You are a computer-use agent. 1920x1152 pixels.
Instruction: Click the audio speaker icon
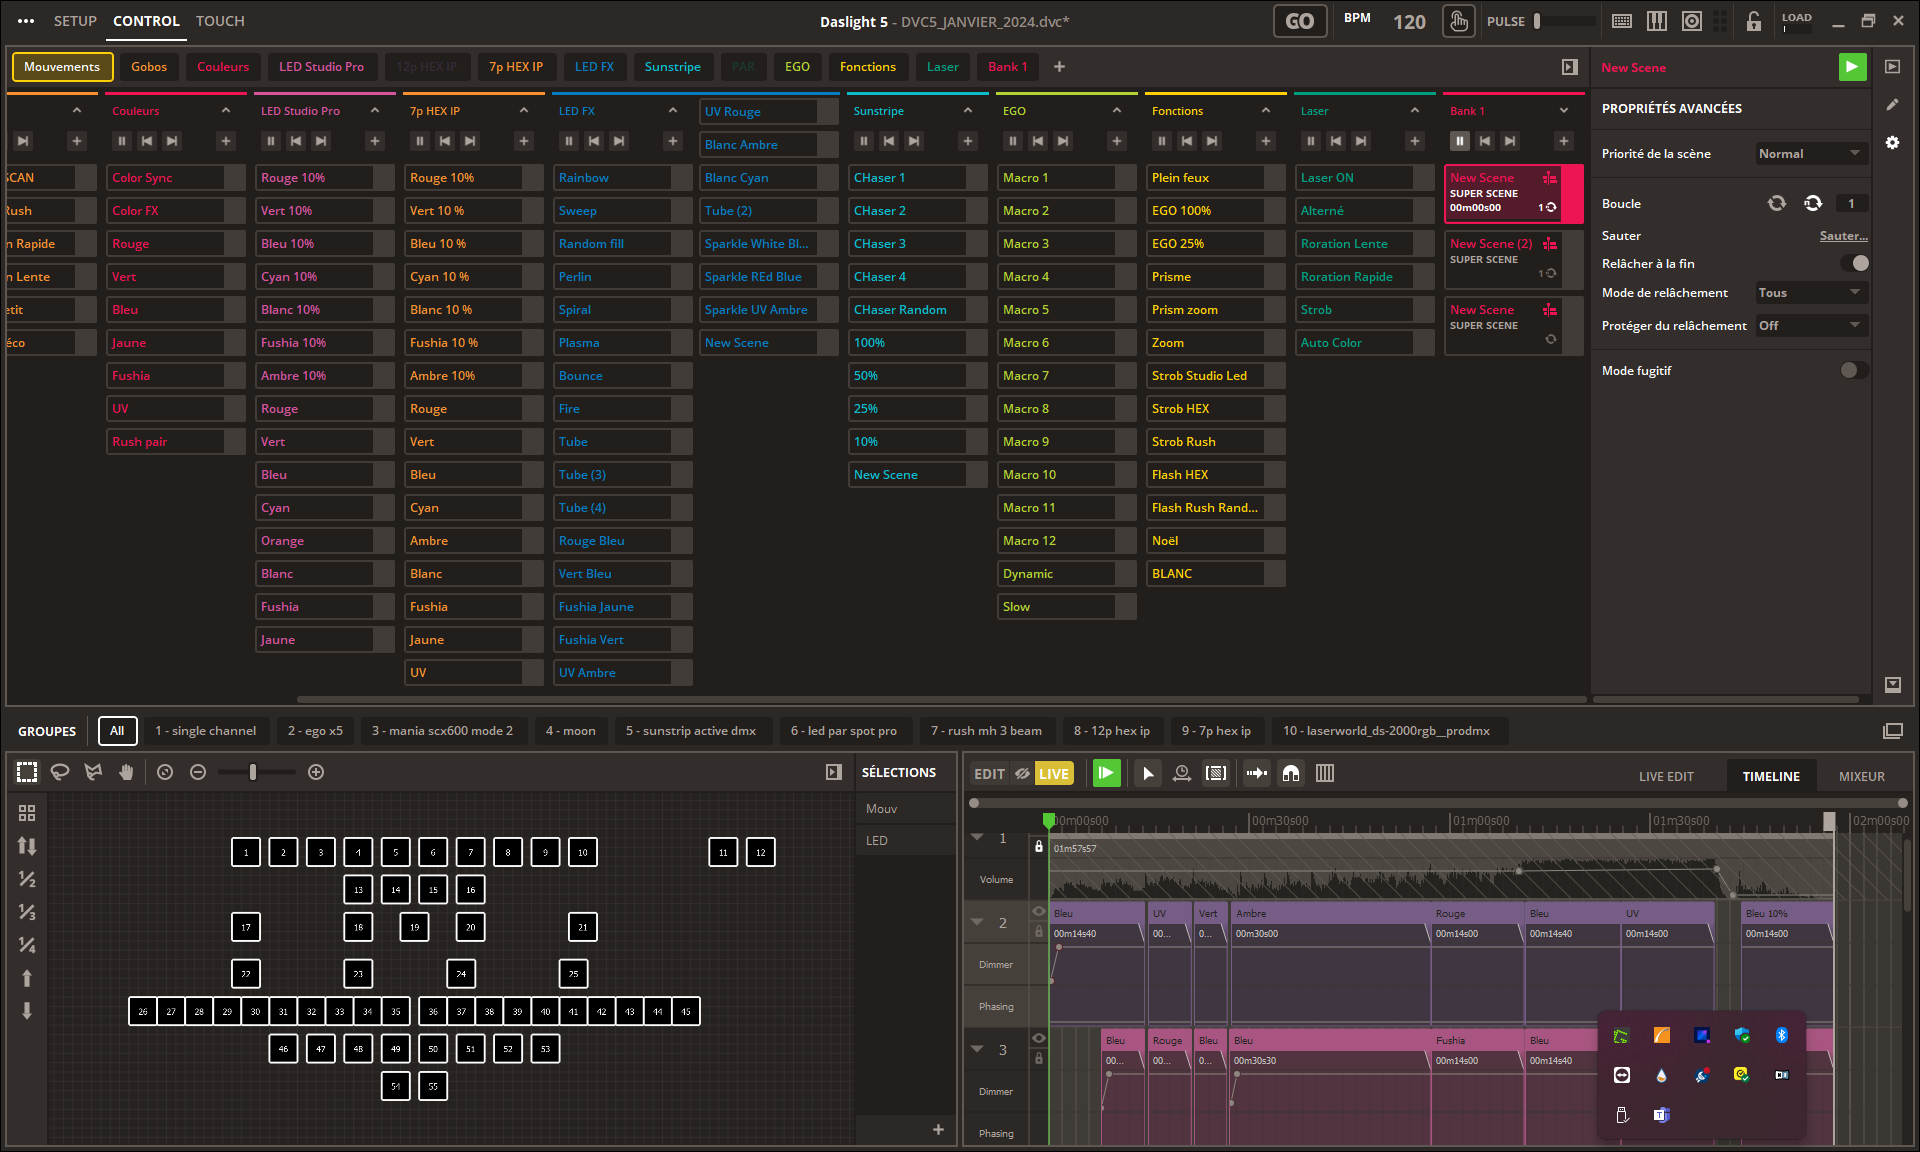(x=1692, y=21)
